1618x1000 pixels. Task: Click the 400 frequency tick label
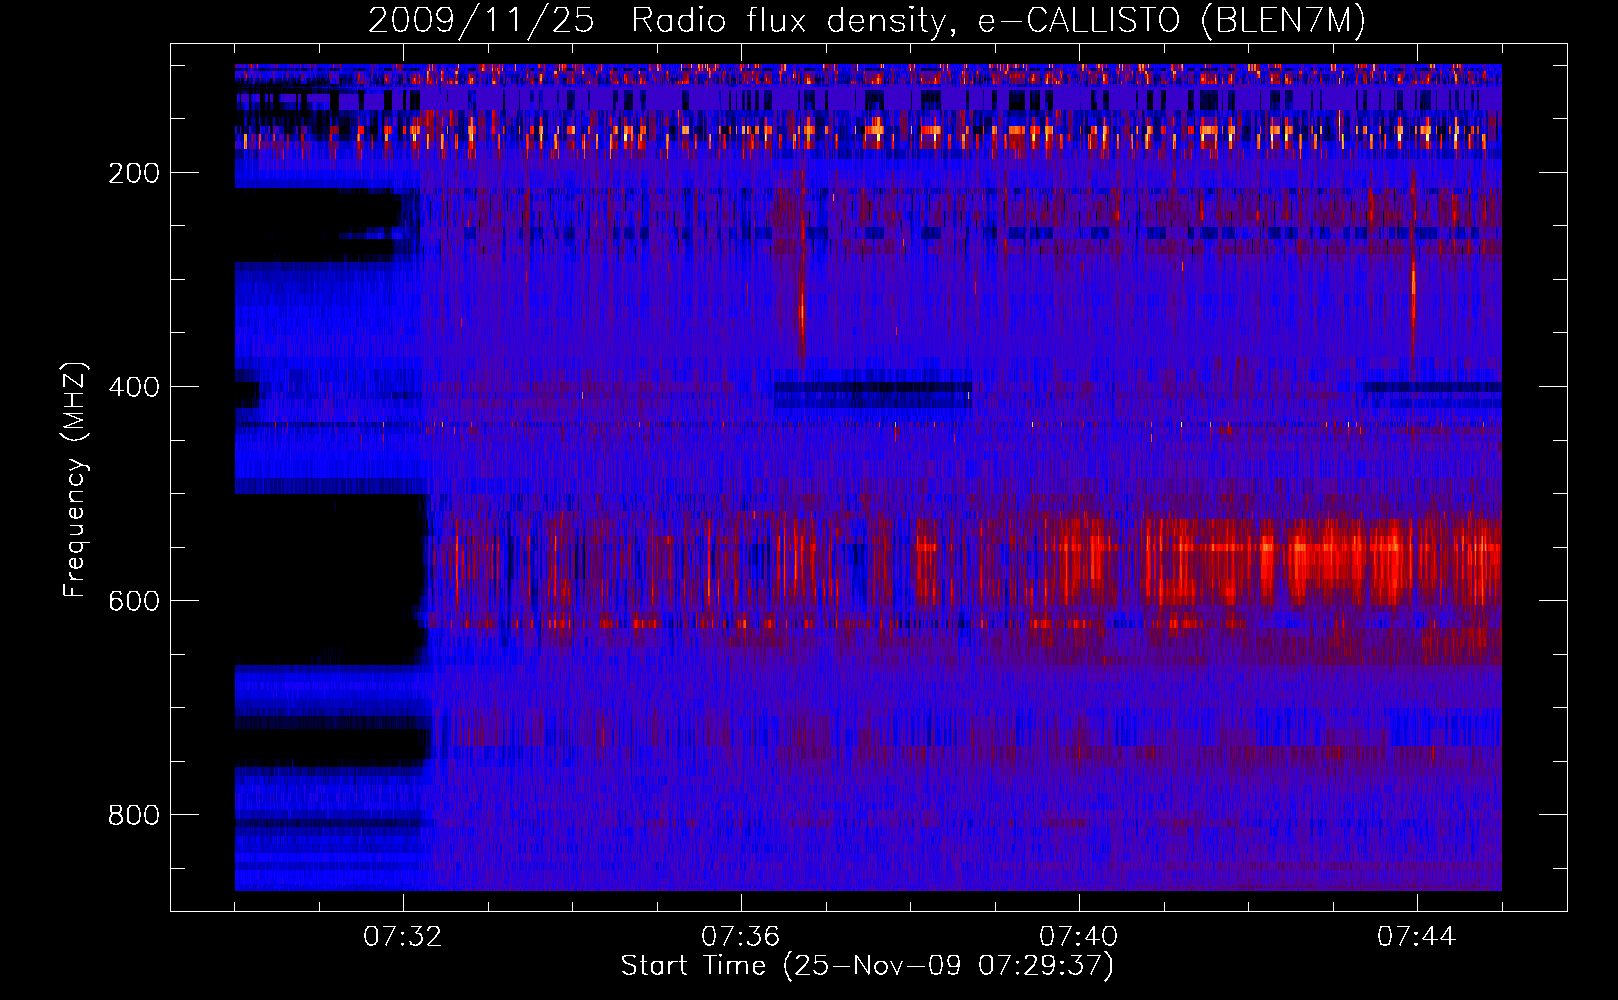[134, 387]
